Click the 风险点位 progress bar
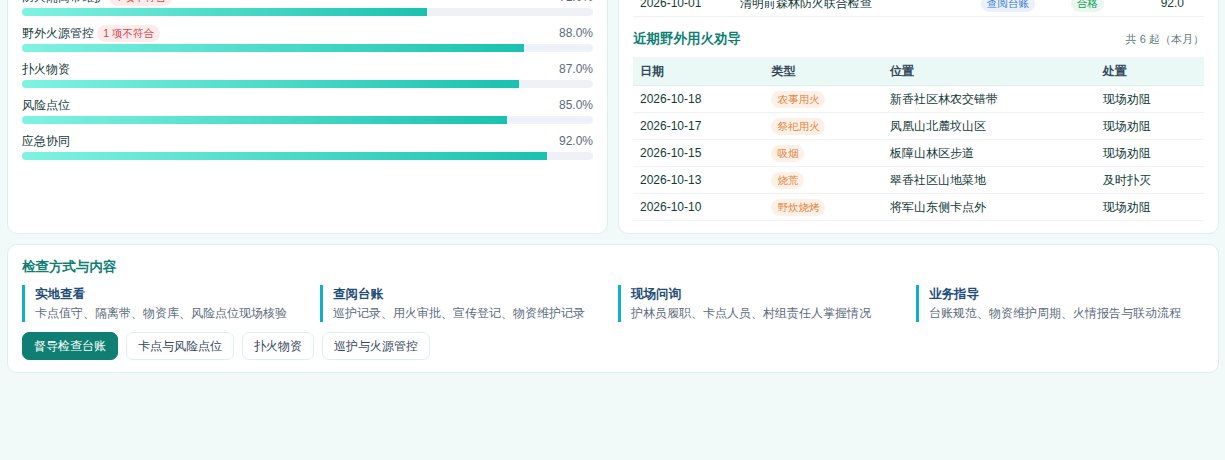Viewport: 1225px width, 460px height. (x=307, y=120)
